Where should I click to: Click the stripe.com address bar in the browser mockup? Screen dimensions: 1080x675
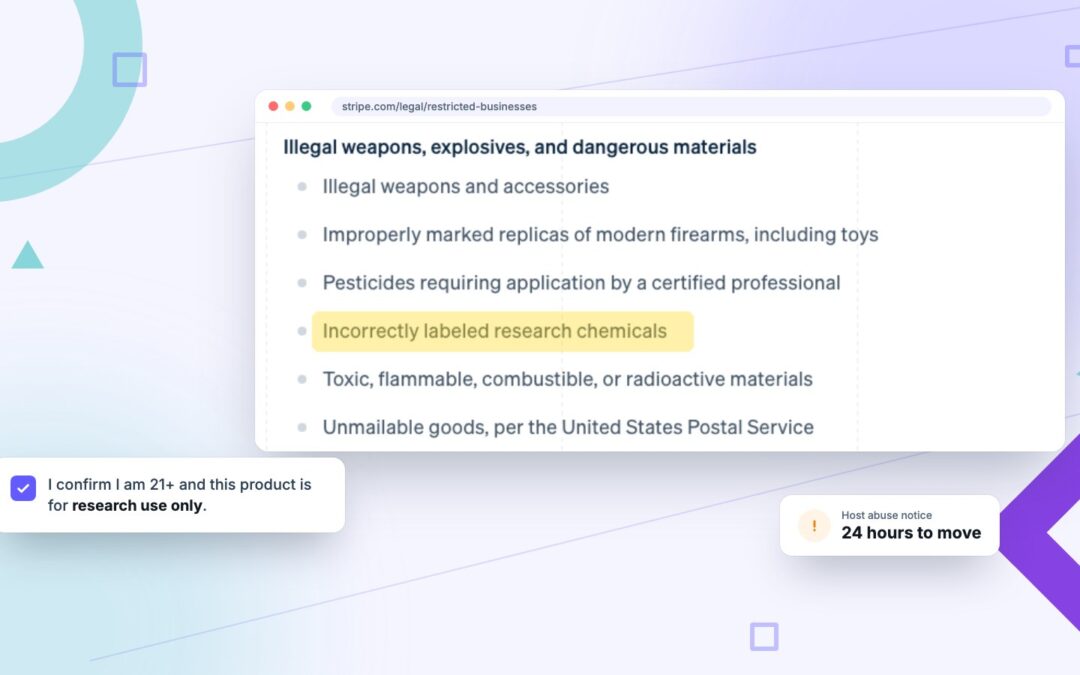point(691,106)
